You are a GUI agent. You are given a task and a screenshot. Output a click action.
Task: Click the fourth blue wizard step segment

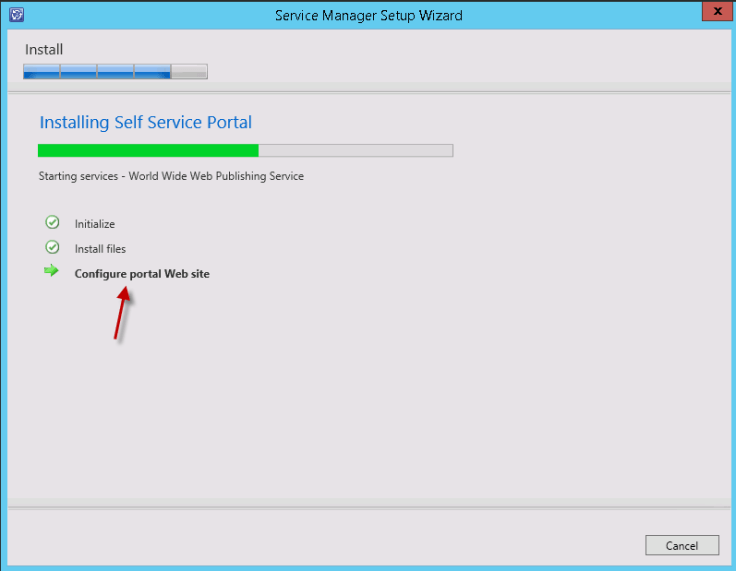coord(153,71)
